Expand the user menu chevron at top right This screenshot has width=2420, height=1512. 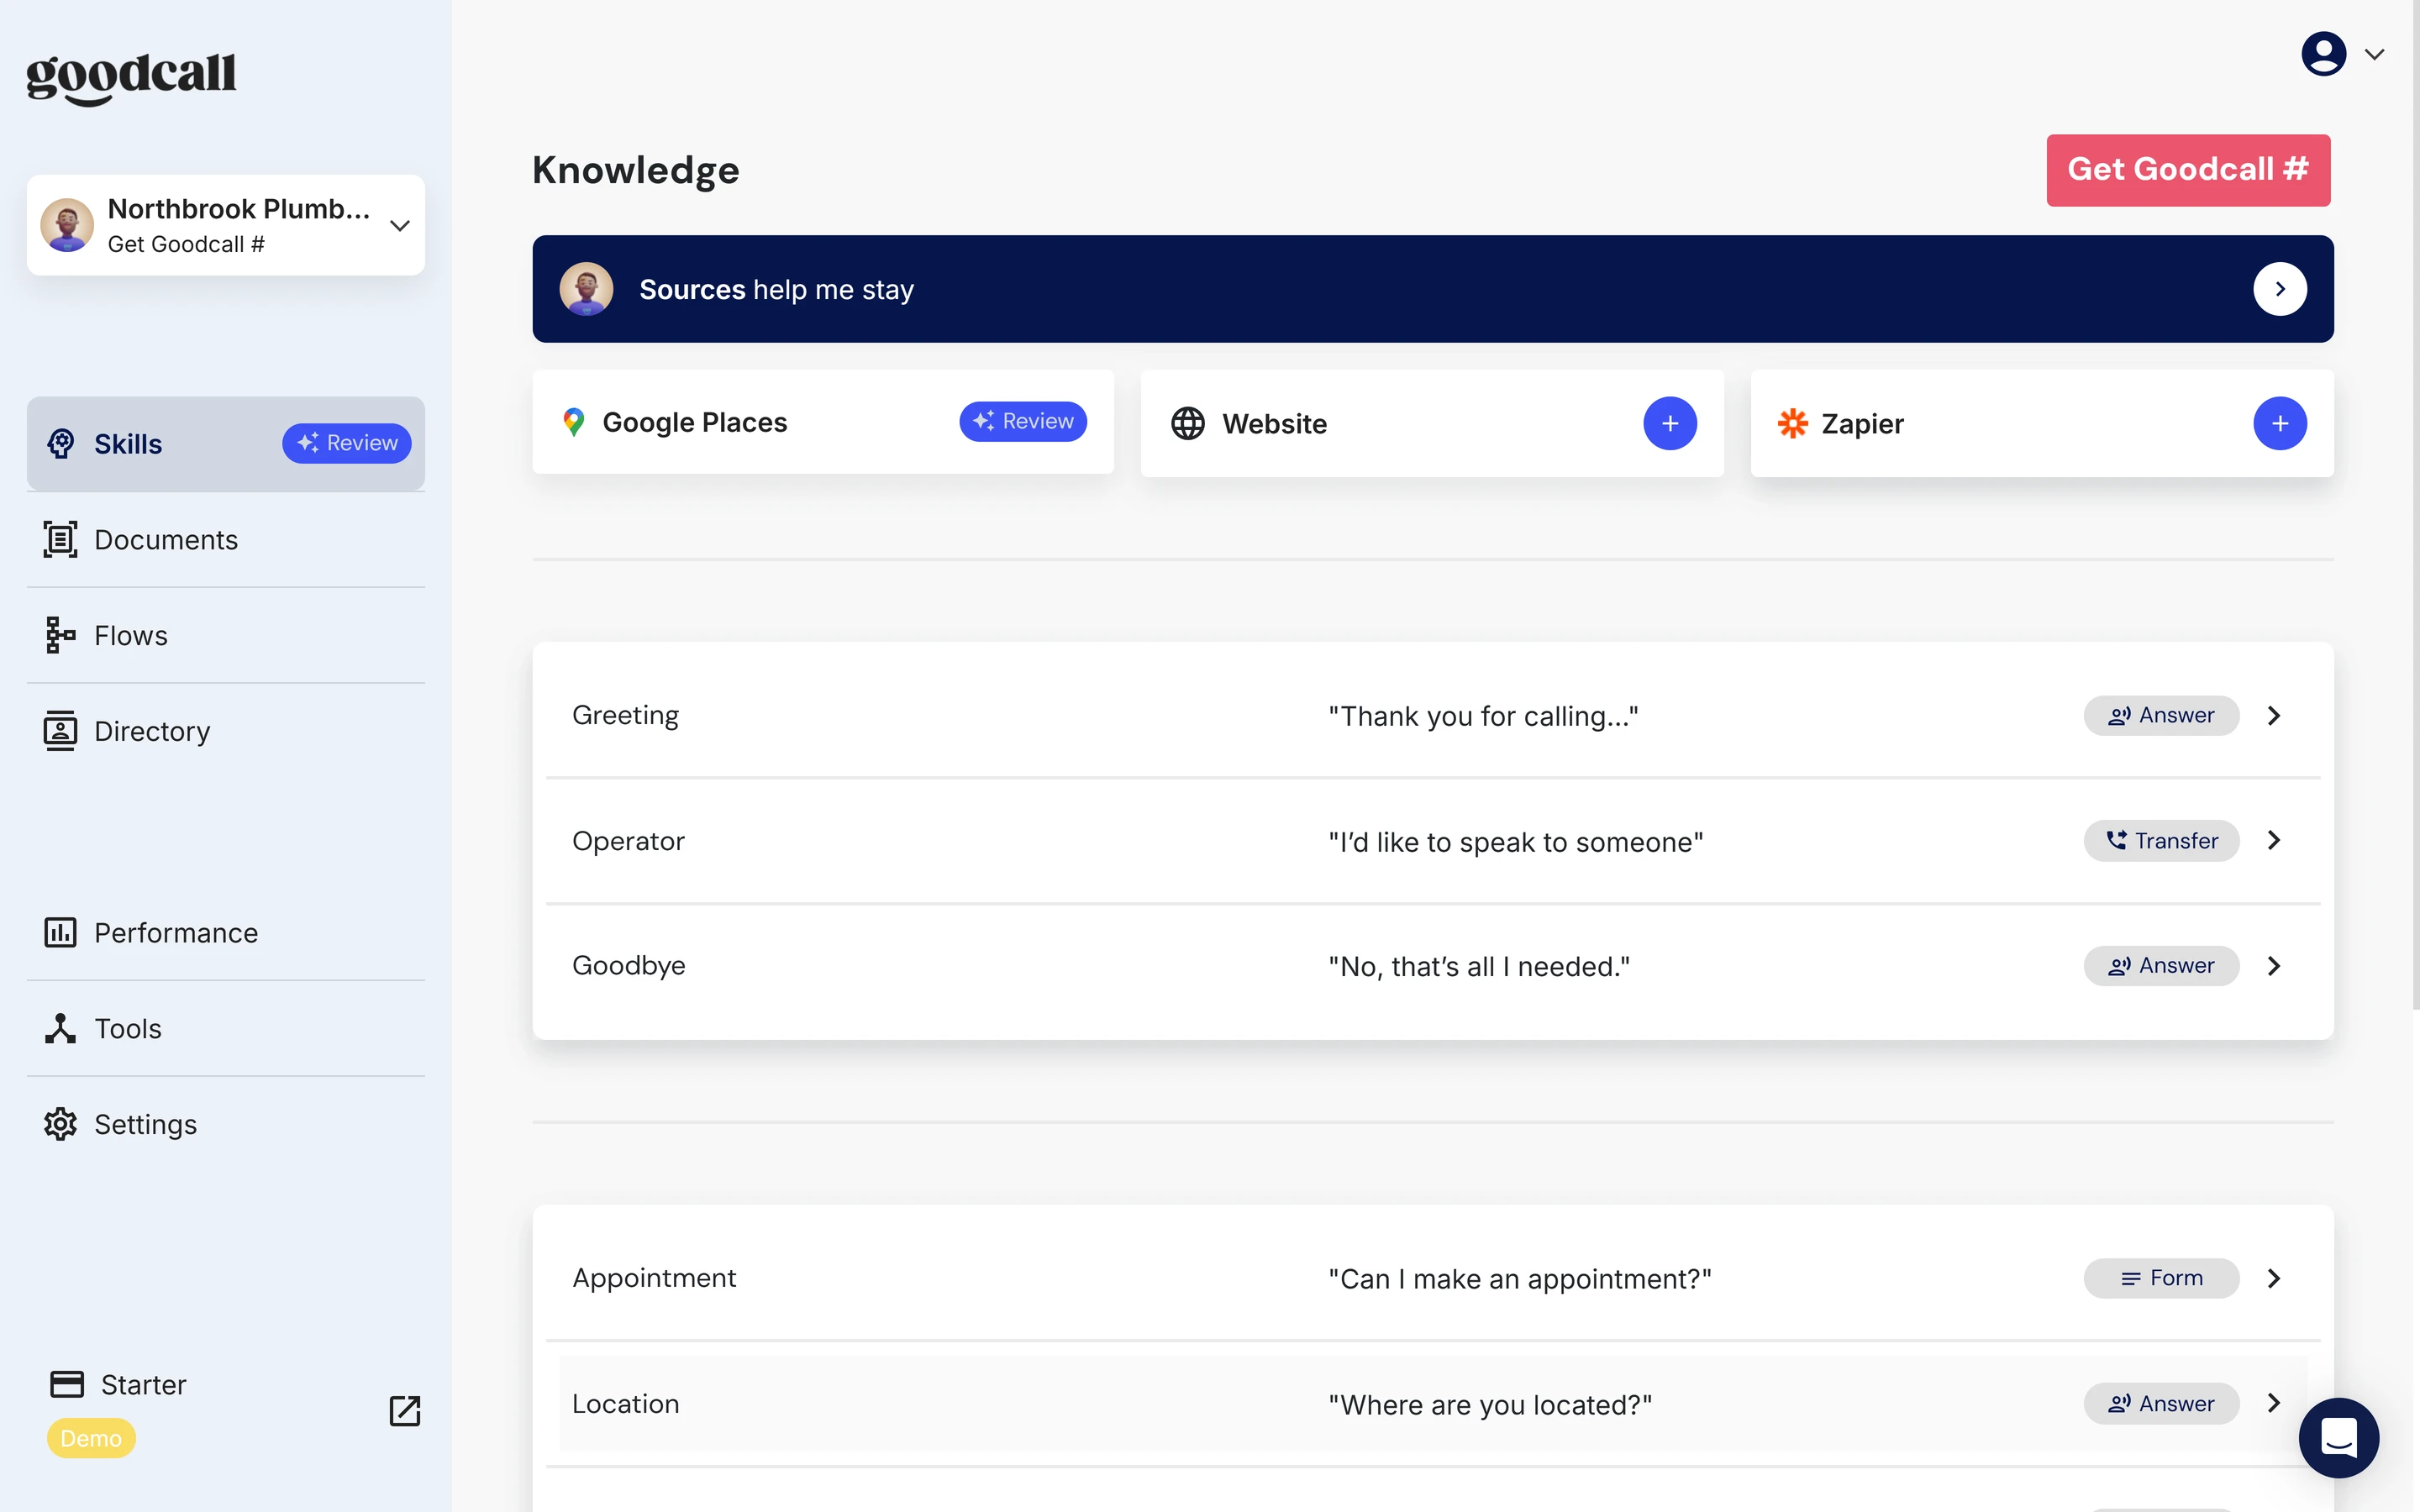click(x=2374, y=54)
